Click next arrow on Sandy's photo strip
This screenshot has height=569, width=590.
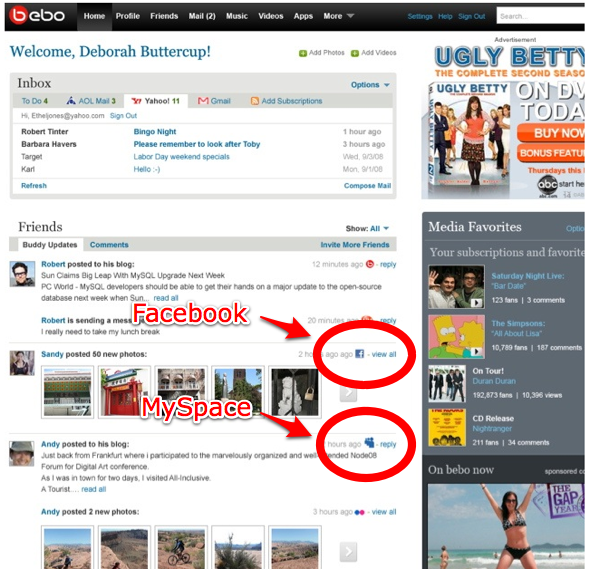[x=348, y=393]
